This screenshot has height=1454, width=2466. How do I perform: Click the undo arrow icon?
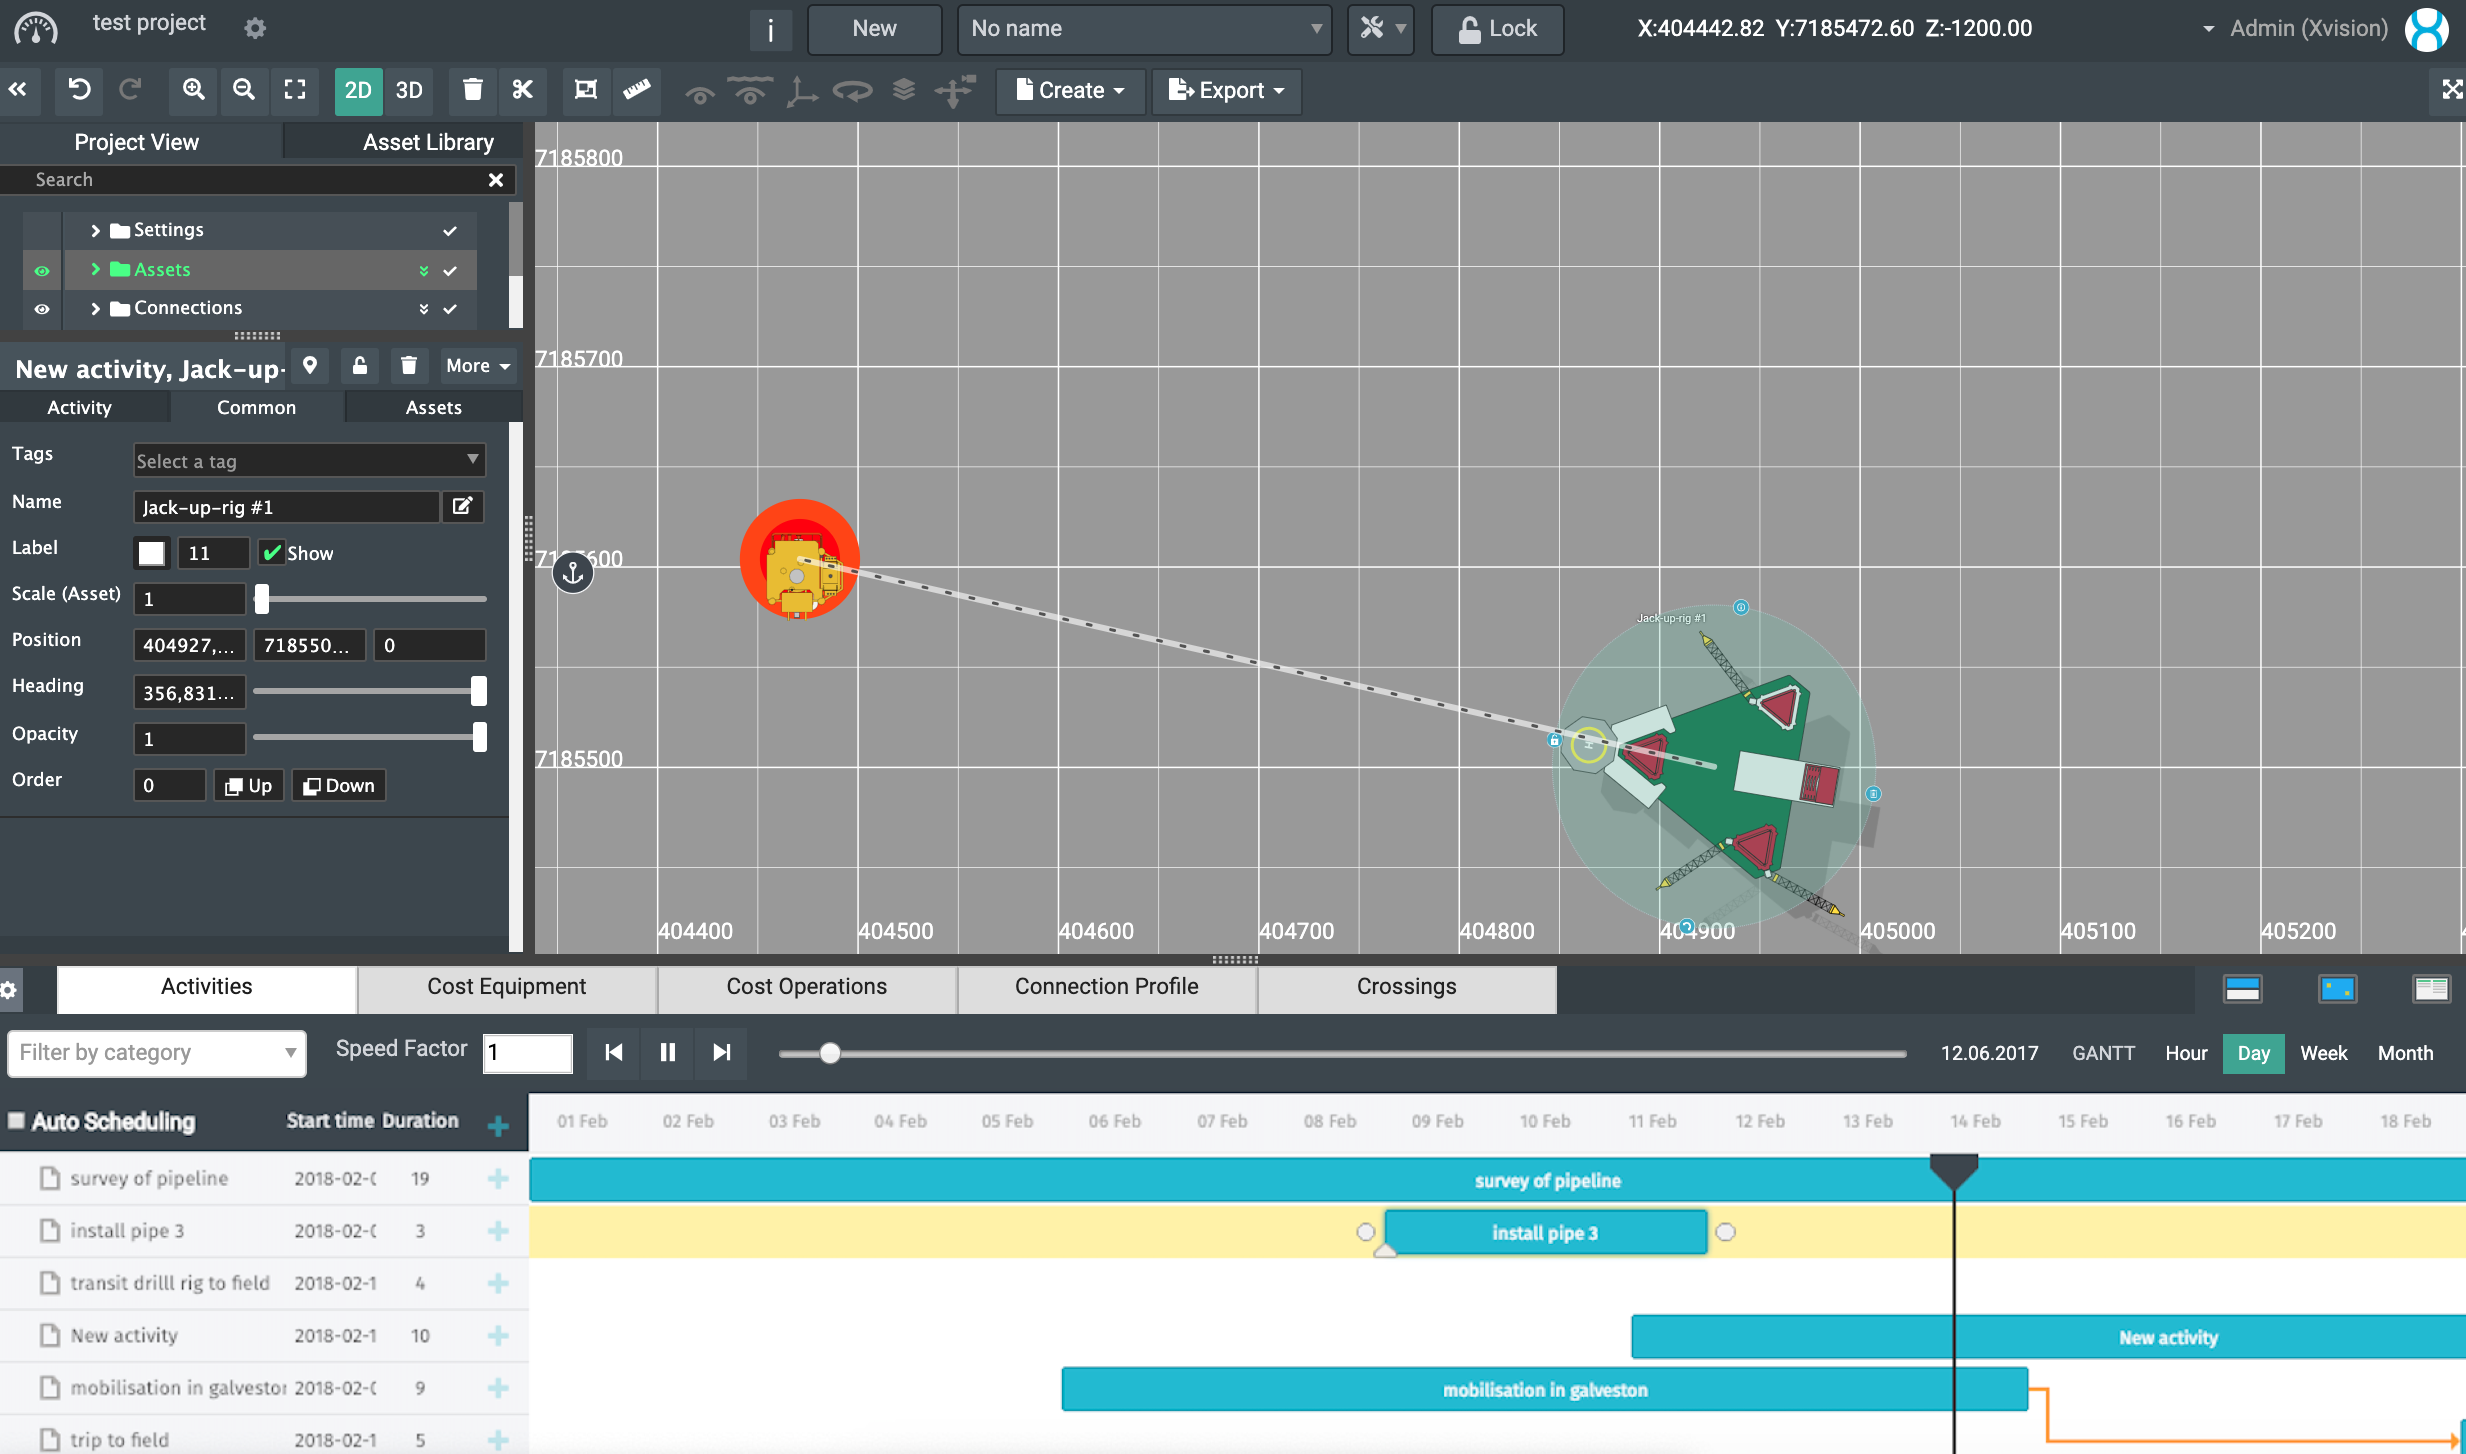[x=79, y=90]
